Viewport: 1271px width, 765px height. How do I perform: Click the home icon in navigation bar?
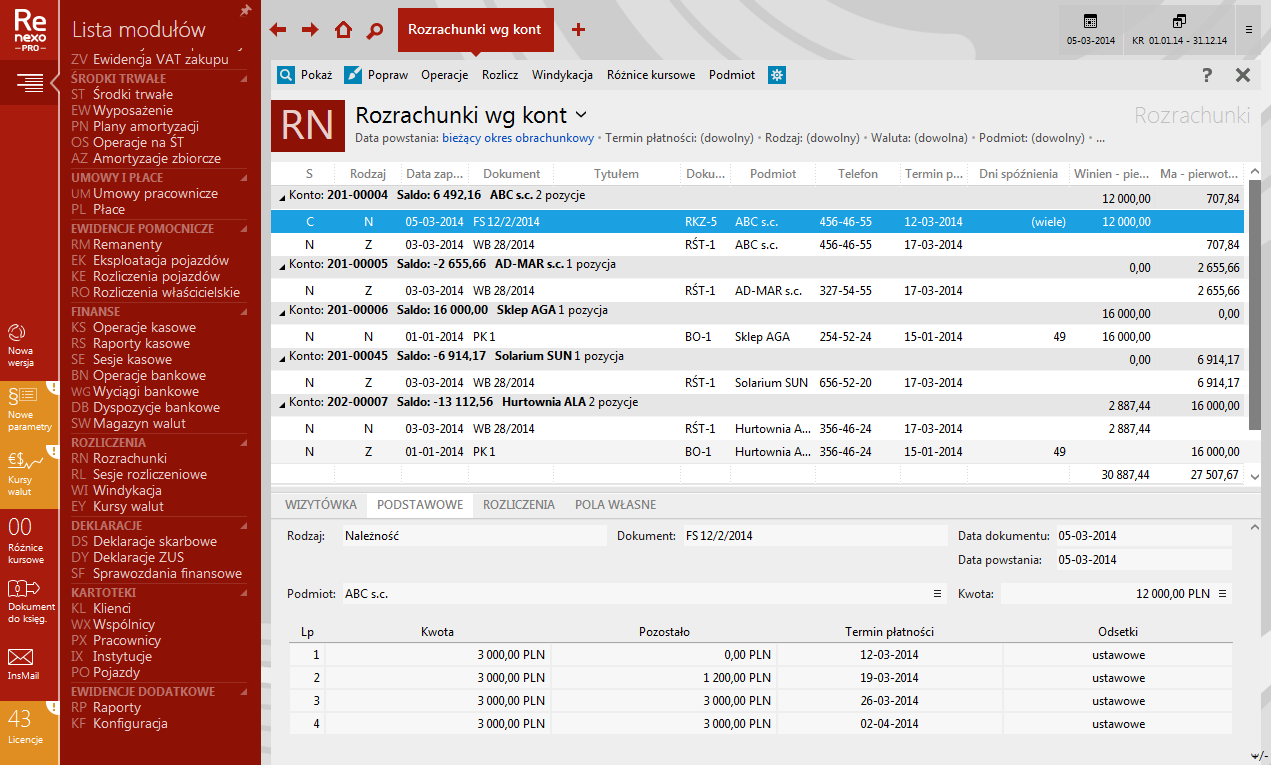point(343,30)
